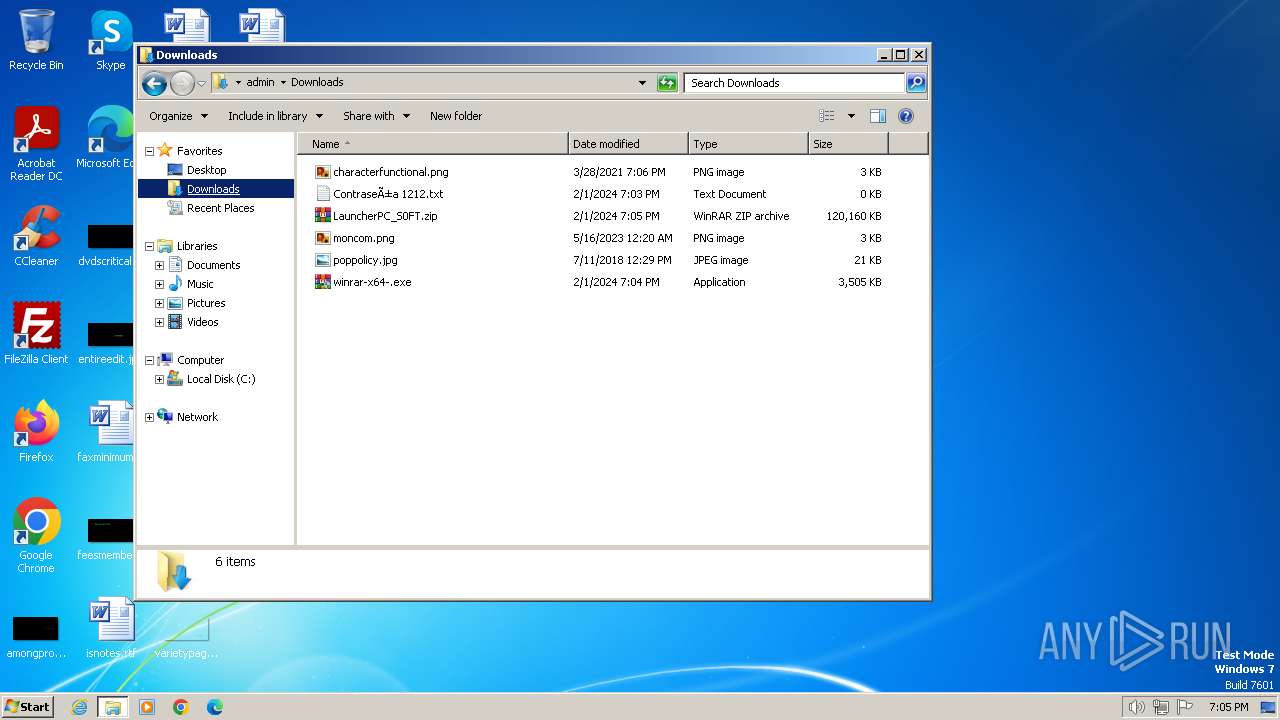Collapse the Computer tree group

point(150,361)
